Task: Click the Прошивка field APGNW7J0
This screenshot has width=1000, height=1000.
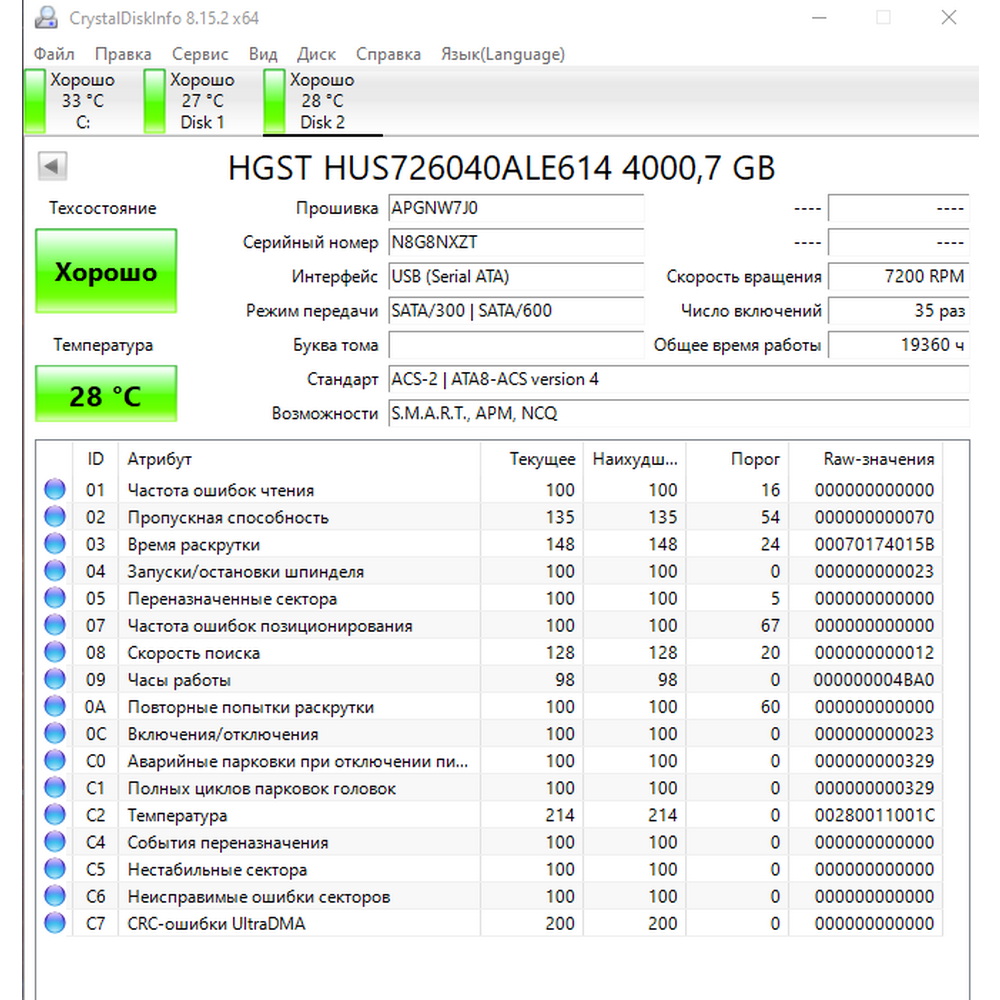Action: pos(516,208)
